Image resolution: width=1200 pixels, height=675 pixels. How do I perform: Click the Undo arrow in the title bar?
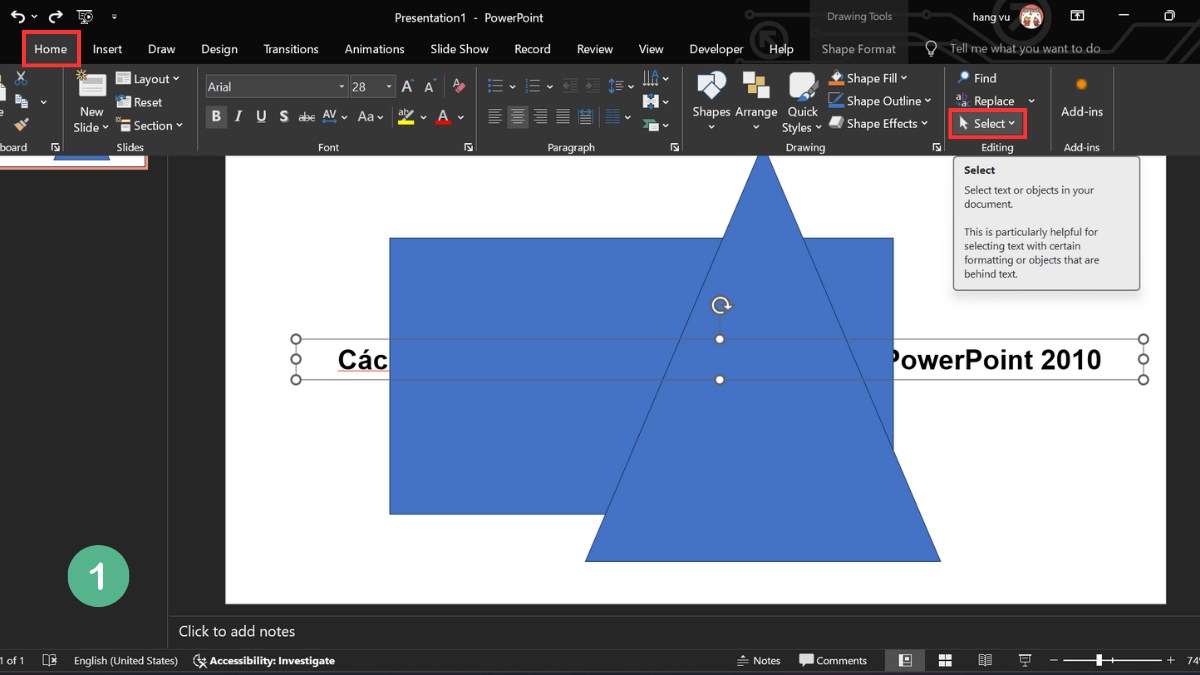[17, 17]
